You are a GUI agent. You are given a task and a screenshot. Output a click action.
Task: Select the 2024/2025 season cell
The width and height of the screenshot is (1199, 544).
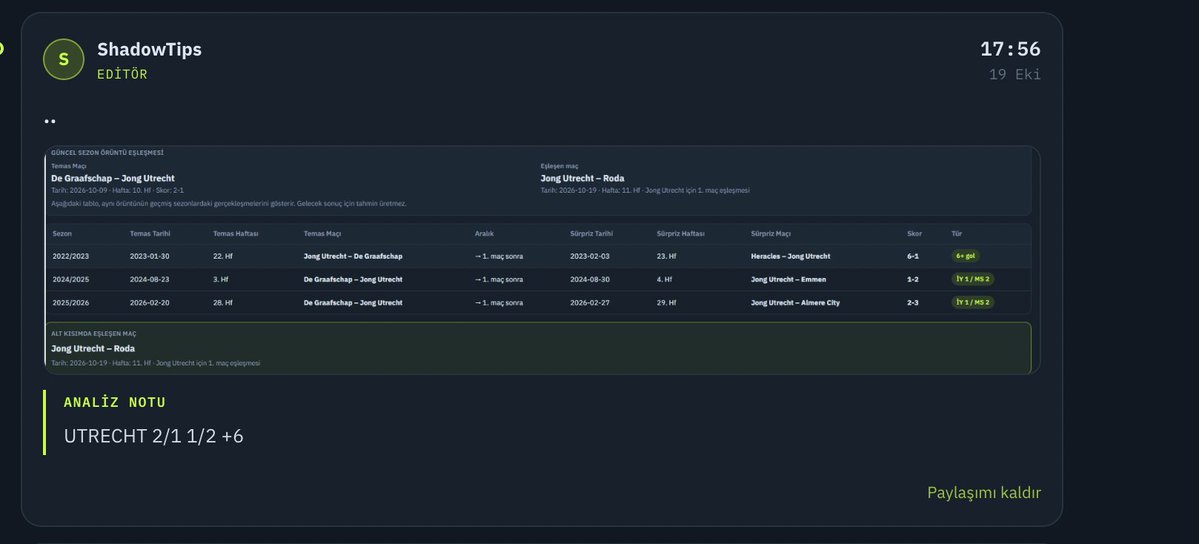[70, 280]
